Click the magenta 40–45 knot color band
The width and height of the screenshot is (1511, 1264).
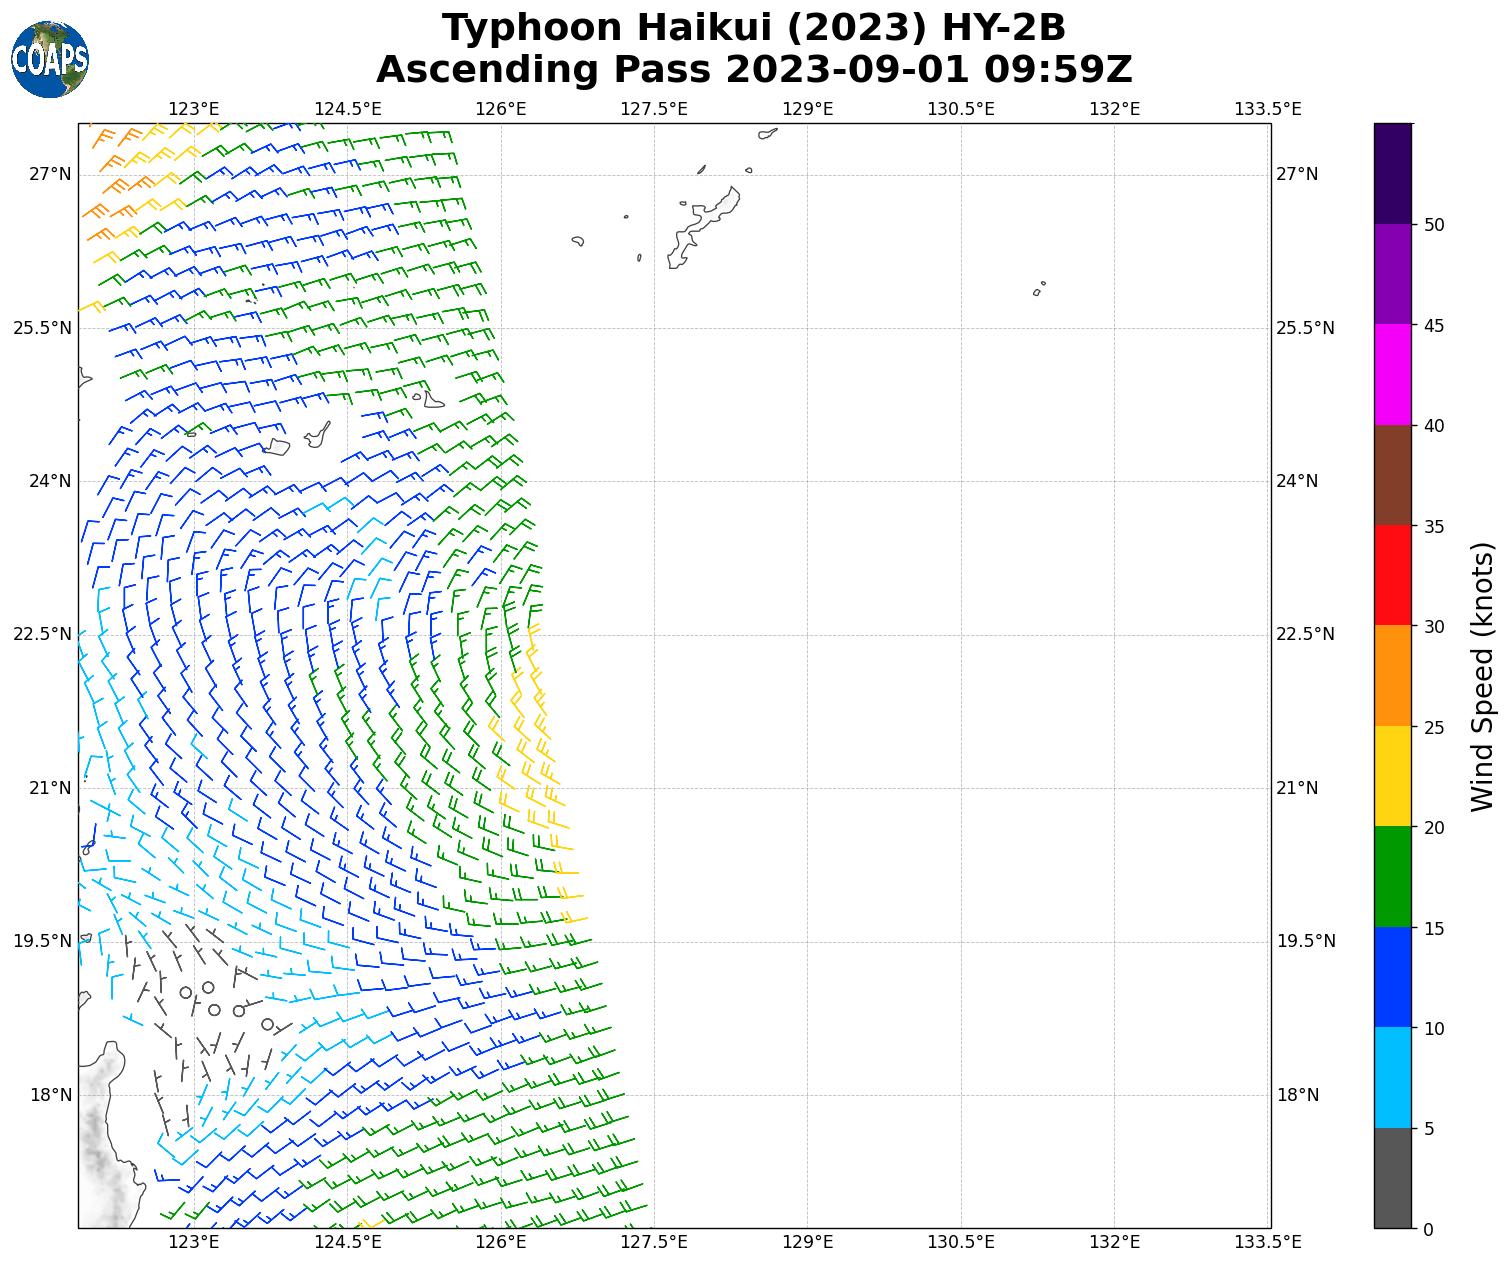tap(1392, 375)
